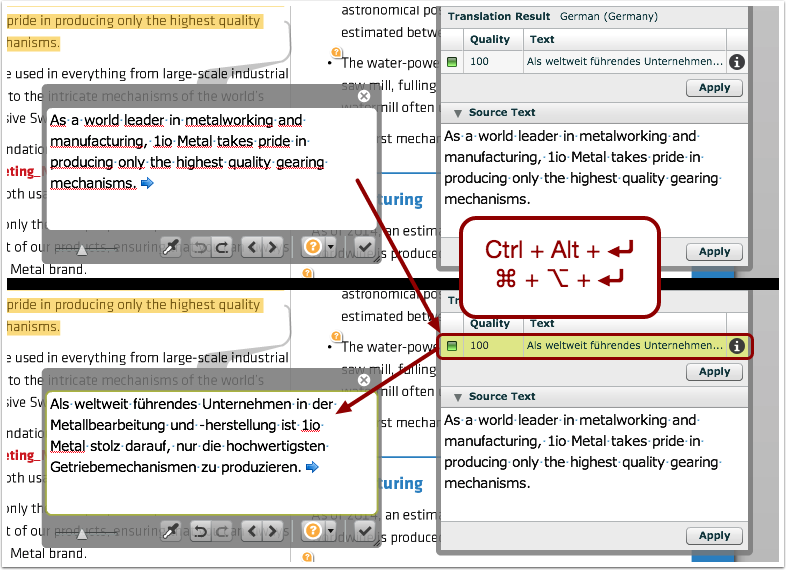
Task: Click Apply below Source Text in the upper panel
Action: point(714,252)
